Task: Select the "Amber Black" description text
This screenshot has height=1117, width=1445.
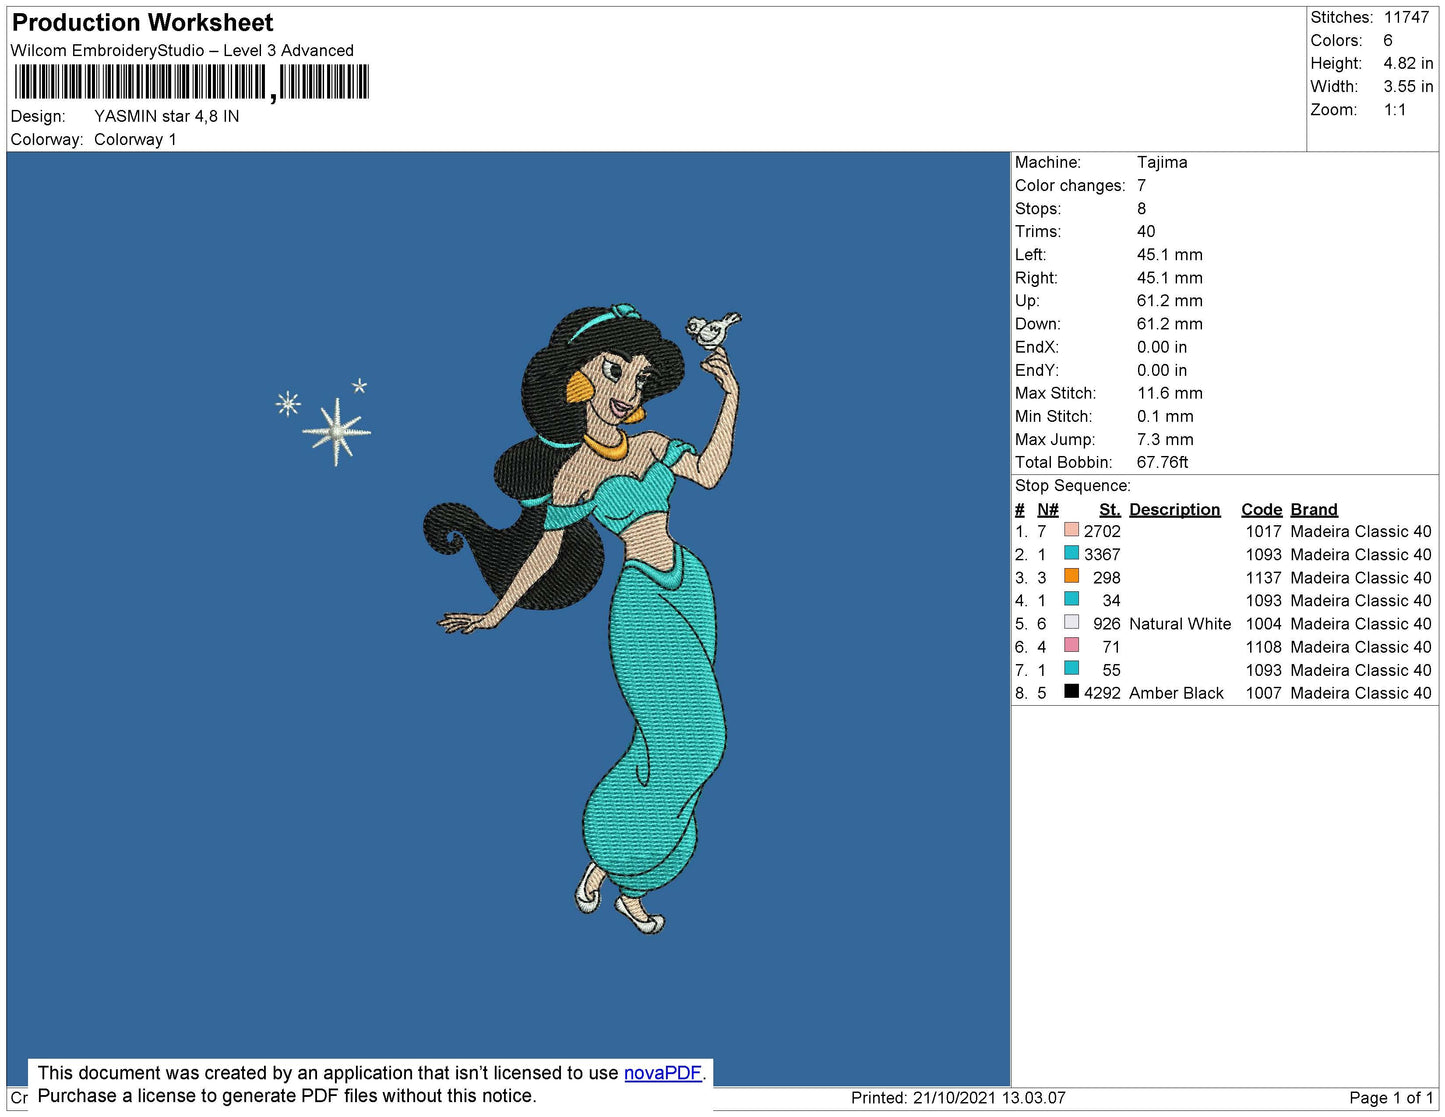Action: coord(1176,693)
